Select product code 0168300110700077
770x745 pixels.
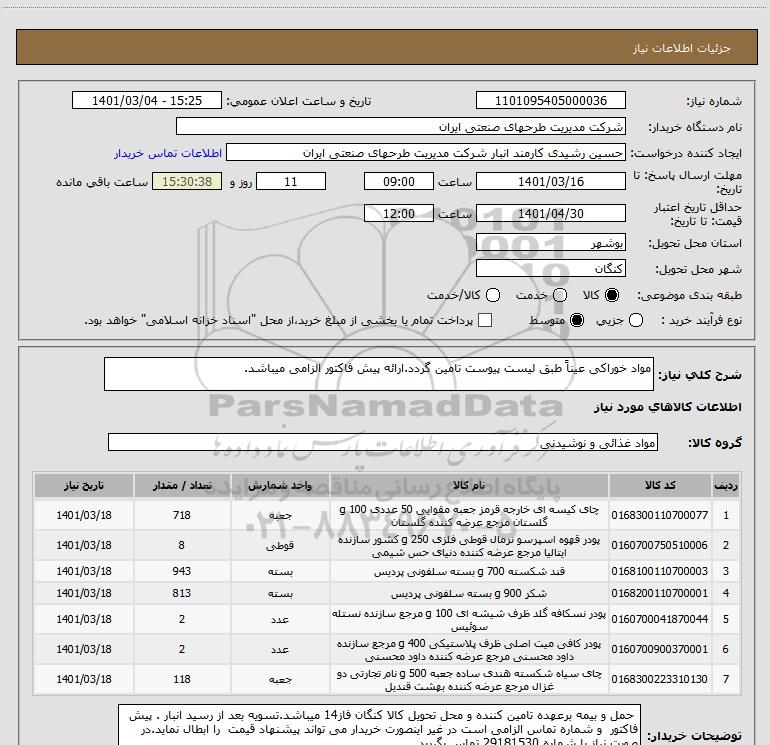pos(660,515)
